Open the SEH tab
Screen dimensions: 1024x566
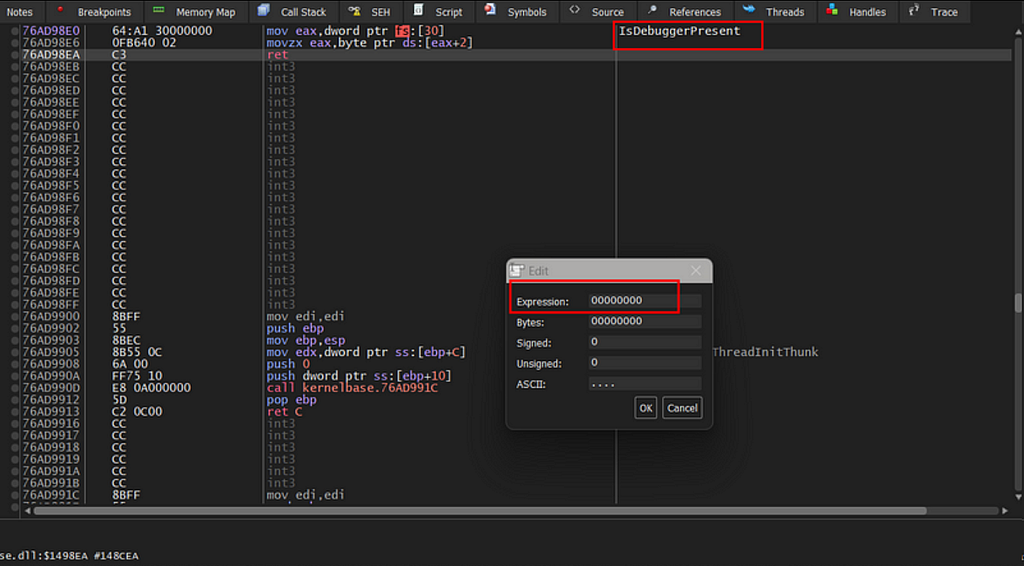coord(371,12)
